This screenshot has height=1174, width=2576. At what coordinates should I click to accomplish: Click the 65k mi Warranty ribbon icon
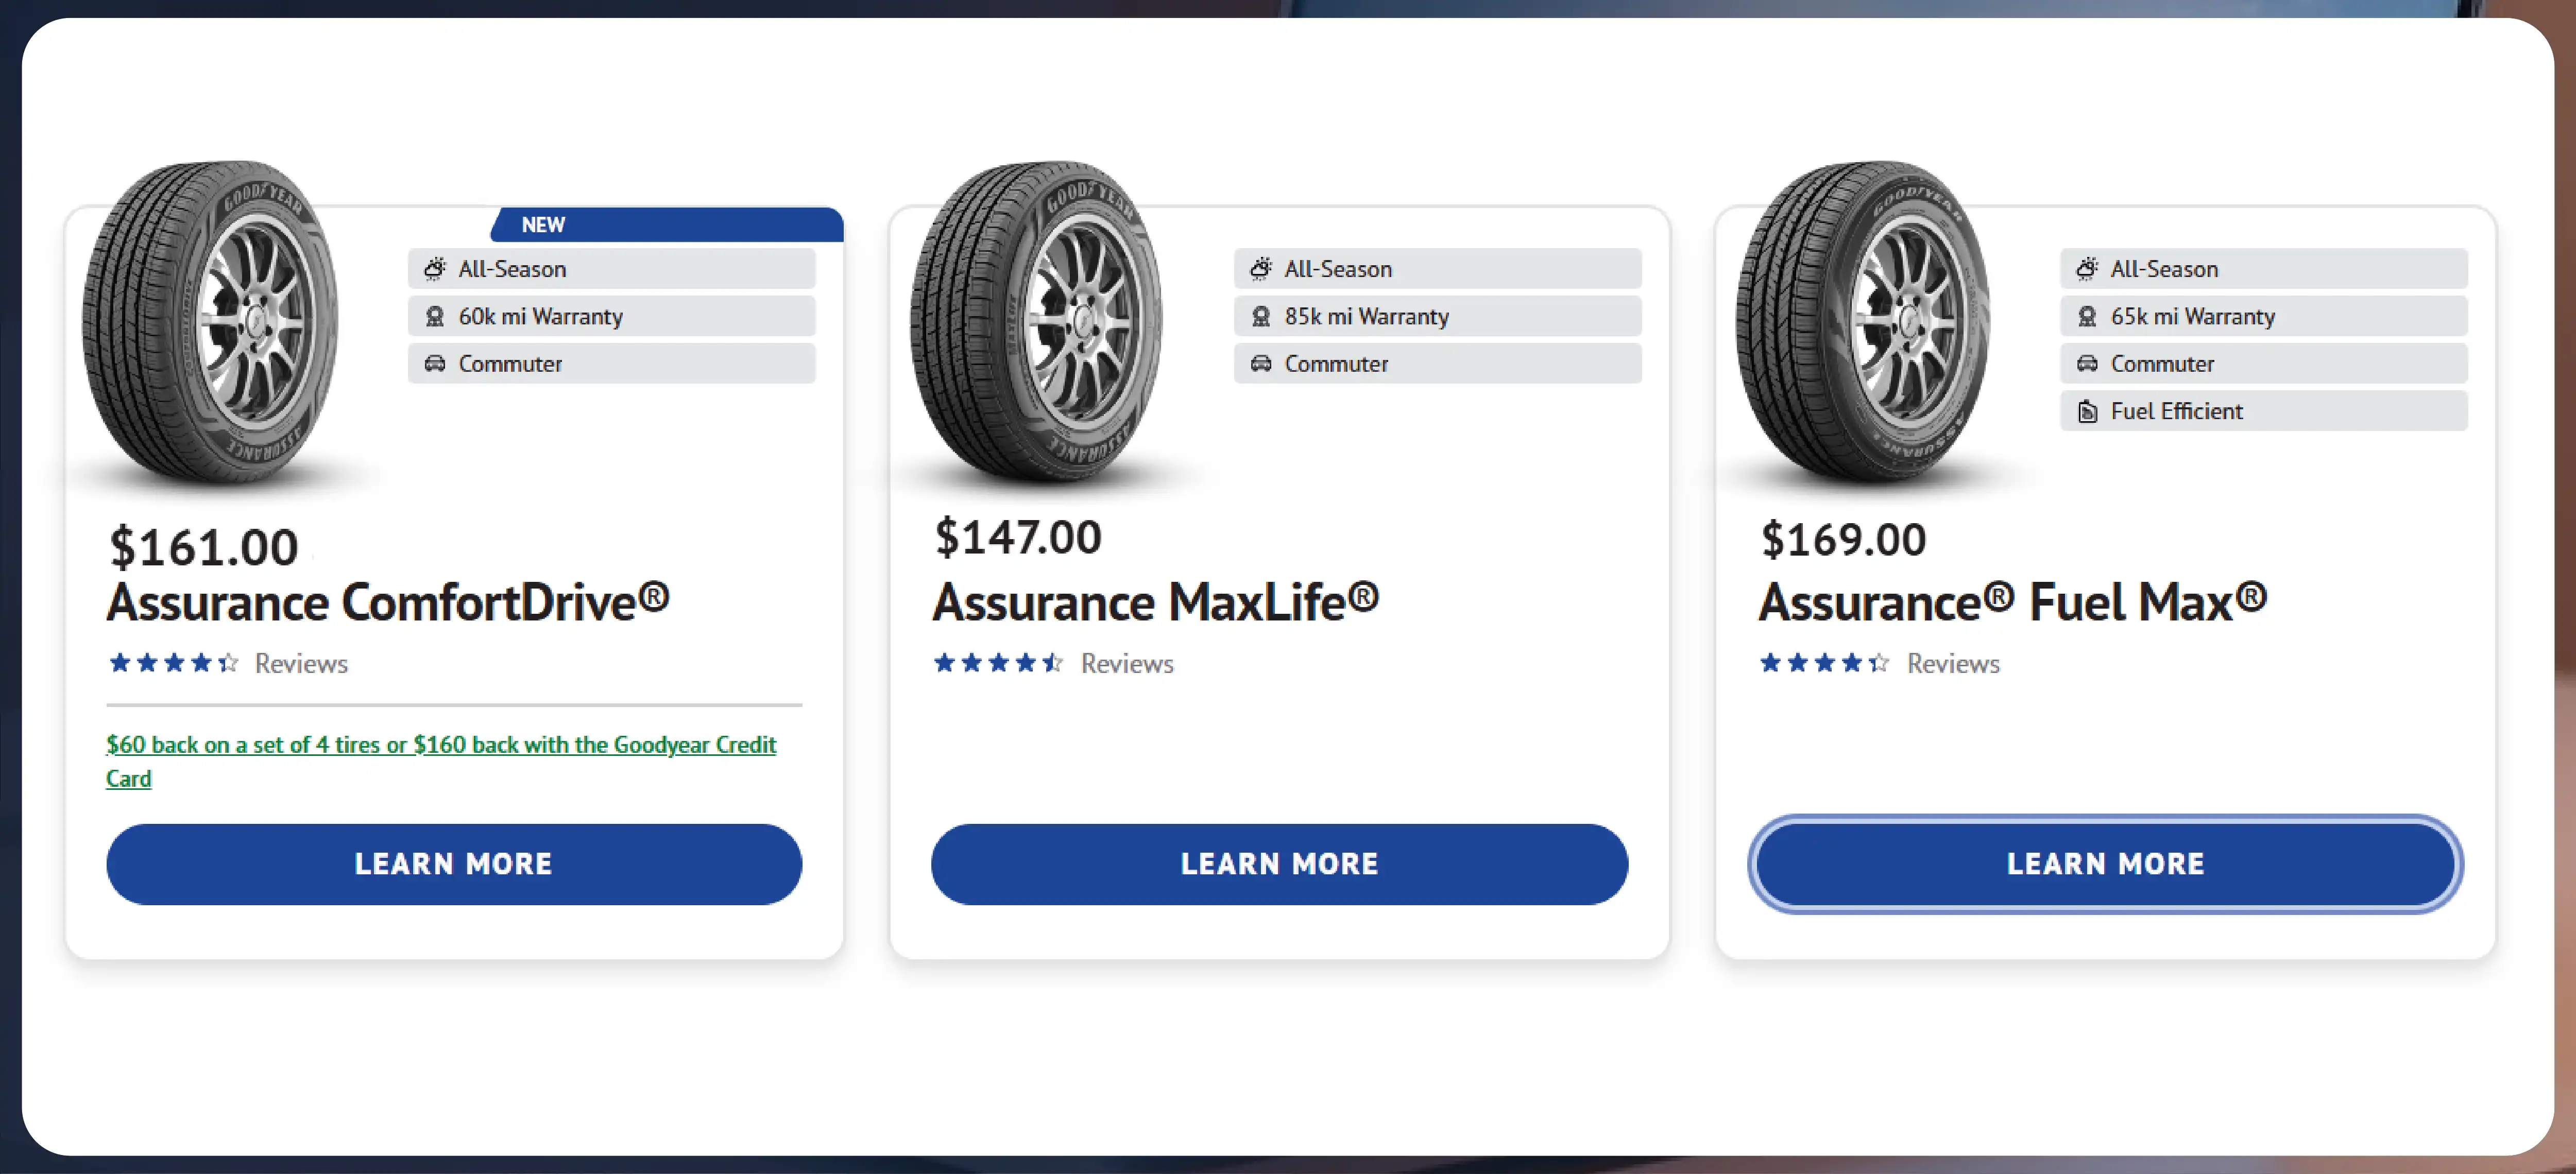(x=2087, y=317)
